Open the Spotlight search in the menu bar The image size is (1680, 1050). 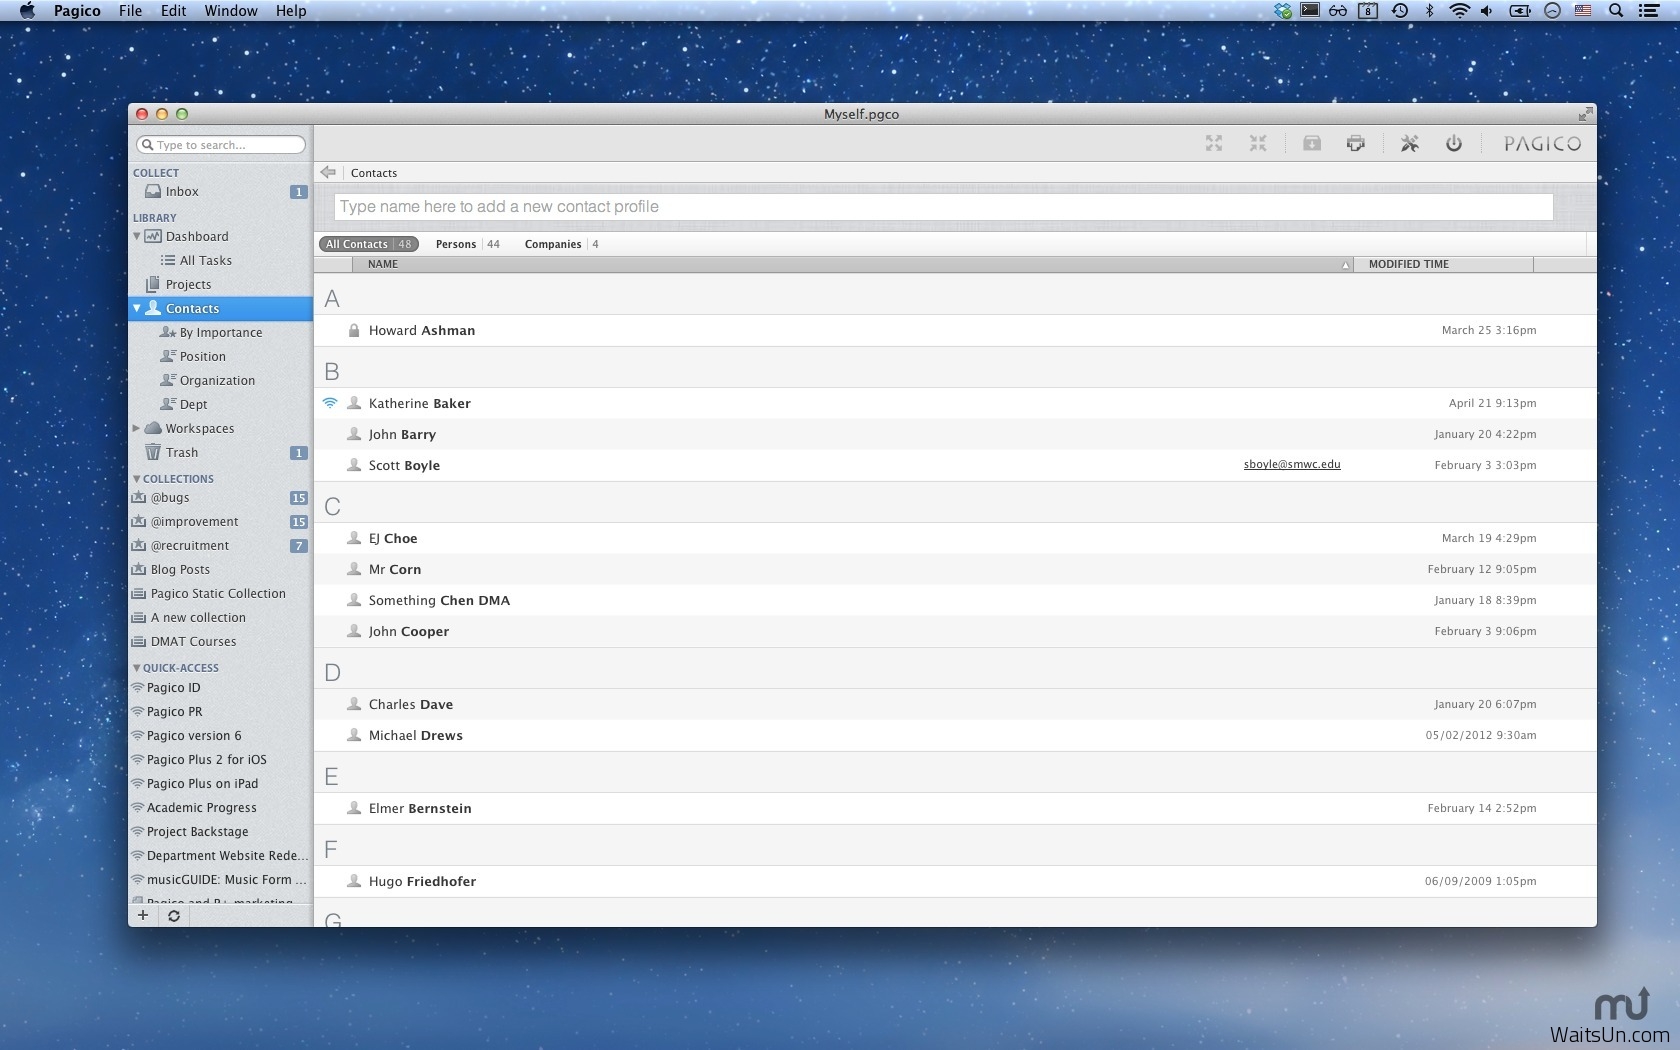pyautogui.click(x=1615, y=11)
